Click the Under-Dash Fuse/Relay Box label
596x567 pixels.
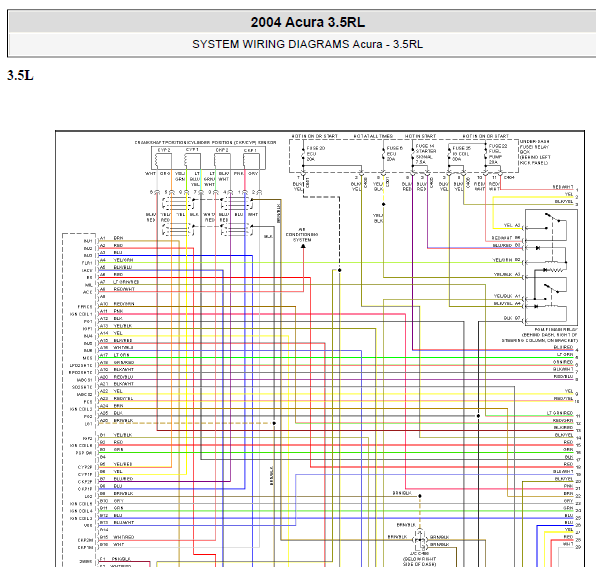click(x=535, y=152)
